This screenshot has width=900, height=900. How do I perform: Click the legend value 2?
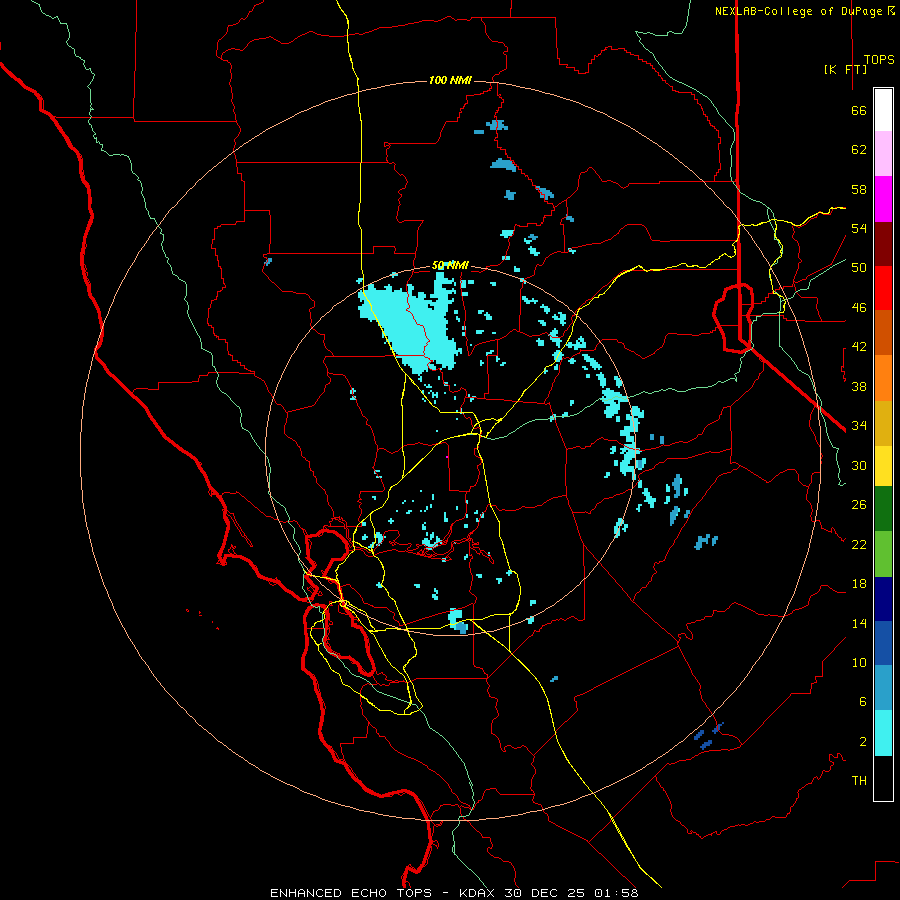(x=863, y=742)
